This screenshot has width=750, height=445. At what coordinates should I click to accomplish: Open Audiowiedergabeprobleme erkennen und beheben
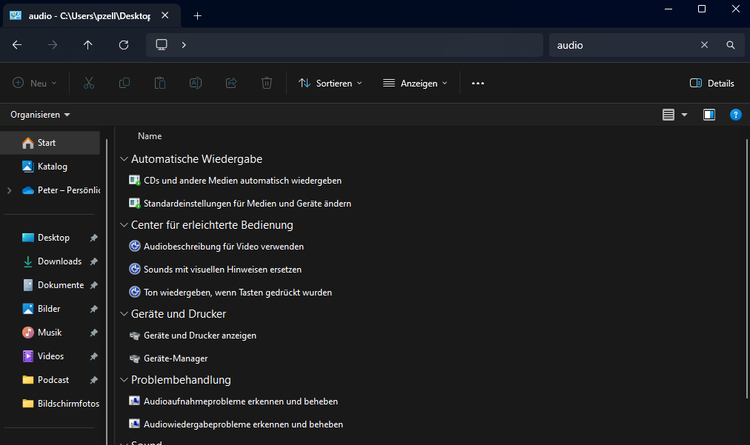click(243, 424)
